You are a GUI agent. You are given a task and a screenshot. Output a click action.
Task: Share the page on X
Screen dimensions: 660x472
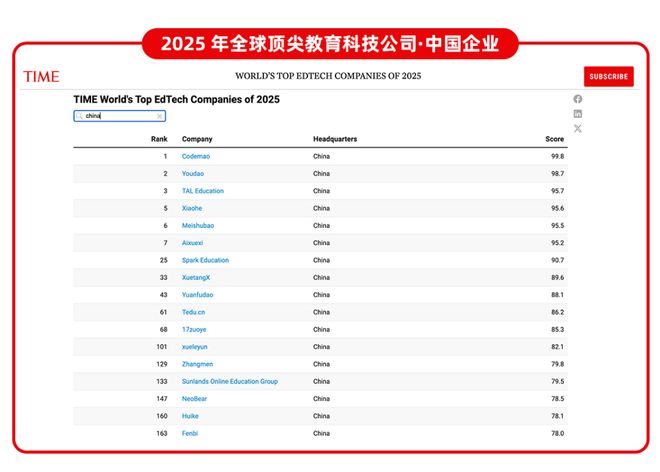(x=578, y=129)
